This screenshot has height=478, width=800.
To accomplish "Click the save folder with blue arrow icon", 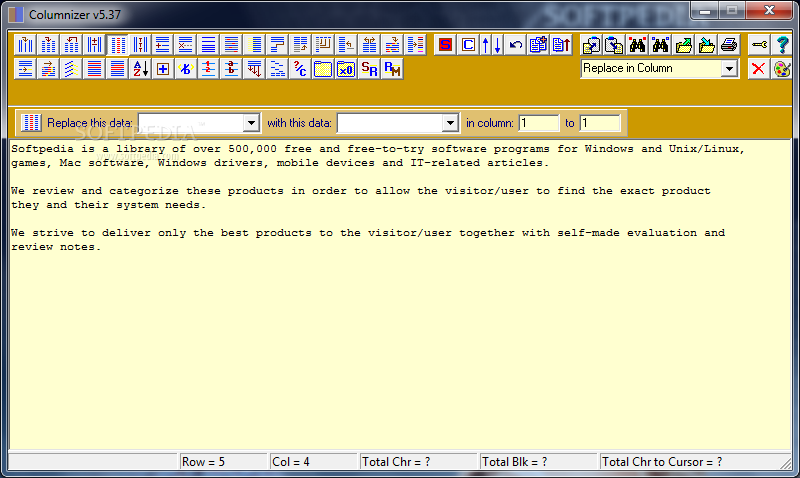I will (706, 45).
